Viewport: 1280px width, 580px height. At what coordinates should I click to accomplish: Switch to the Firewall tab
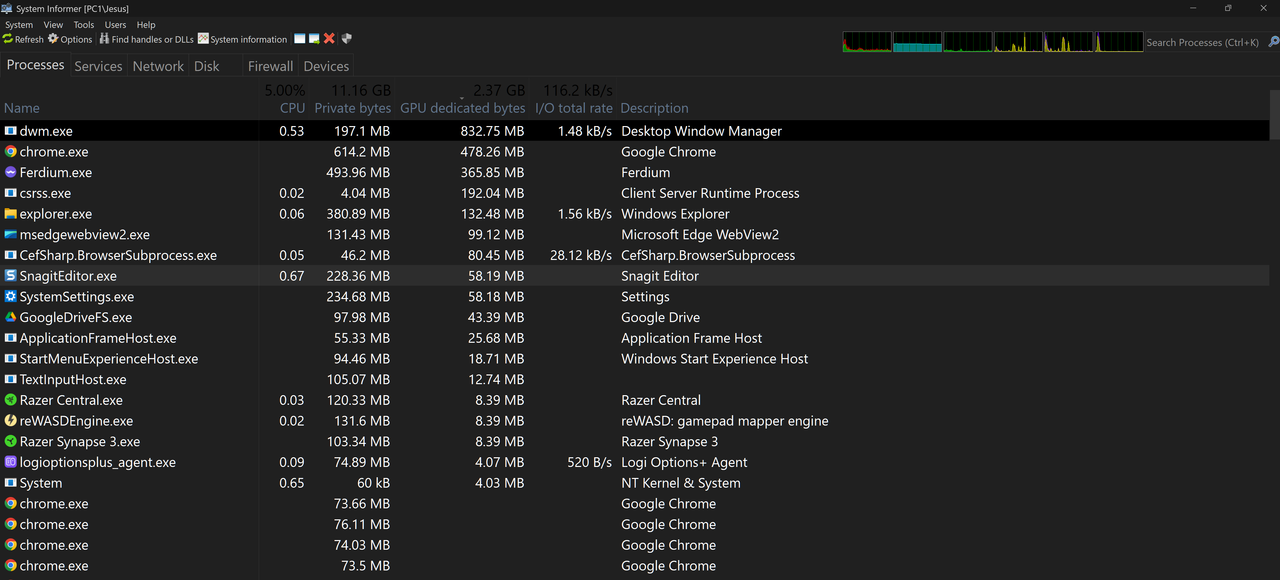(x=271, y=66)
